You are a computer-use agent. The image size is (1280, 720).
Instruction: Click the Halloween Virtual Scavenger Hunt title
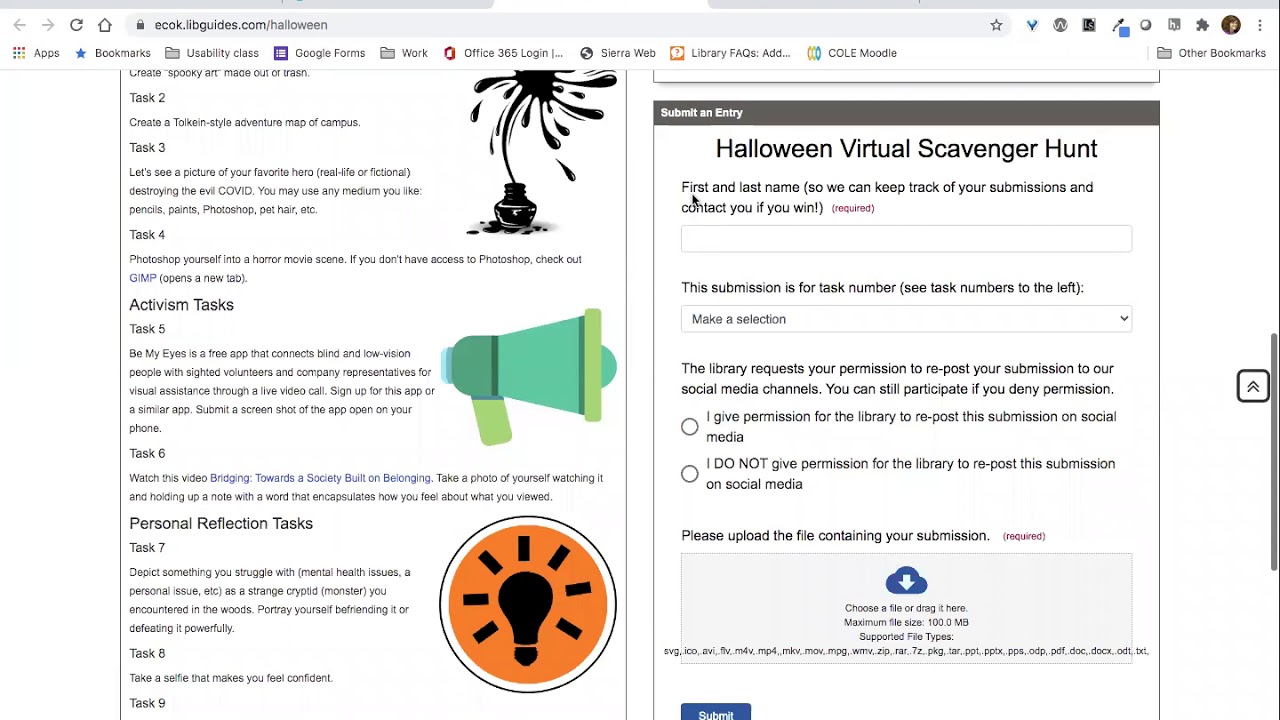tap(906, 149)
